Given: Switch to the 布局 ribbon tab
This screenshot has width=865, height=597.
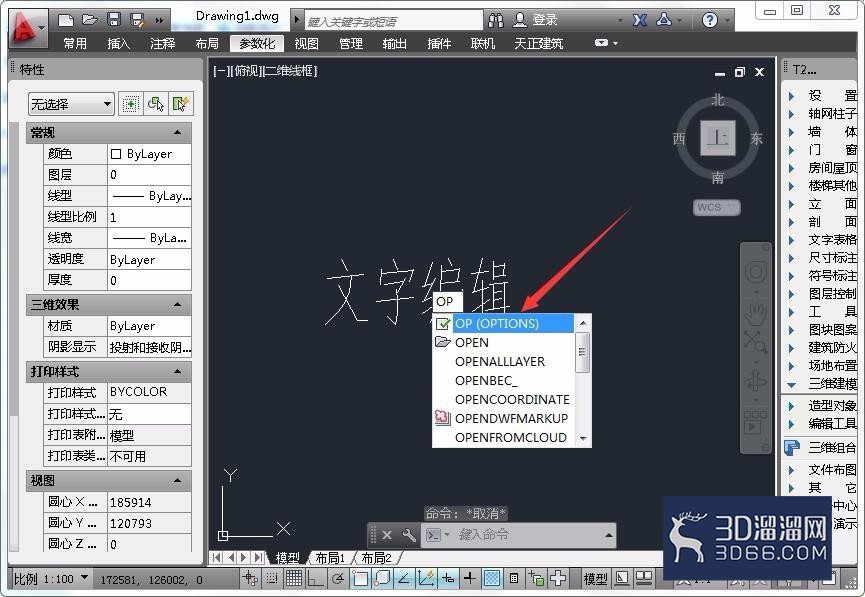Looking at the screenshot, I should tap(207, 44).
